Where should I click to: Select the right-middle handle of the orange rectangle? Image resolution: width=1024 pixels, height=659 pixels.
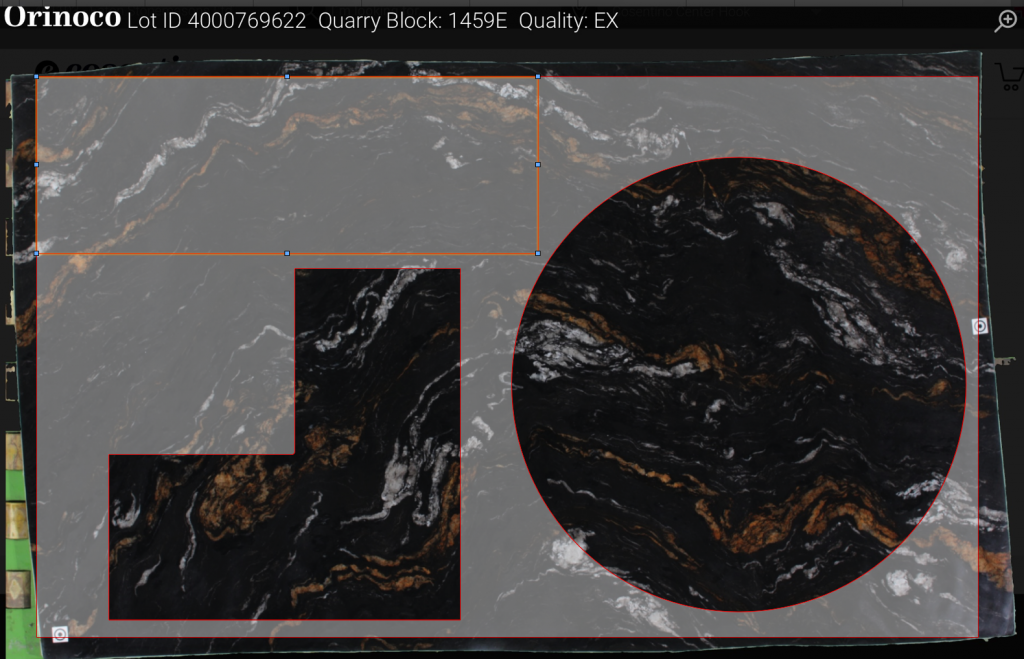[538, 164]
